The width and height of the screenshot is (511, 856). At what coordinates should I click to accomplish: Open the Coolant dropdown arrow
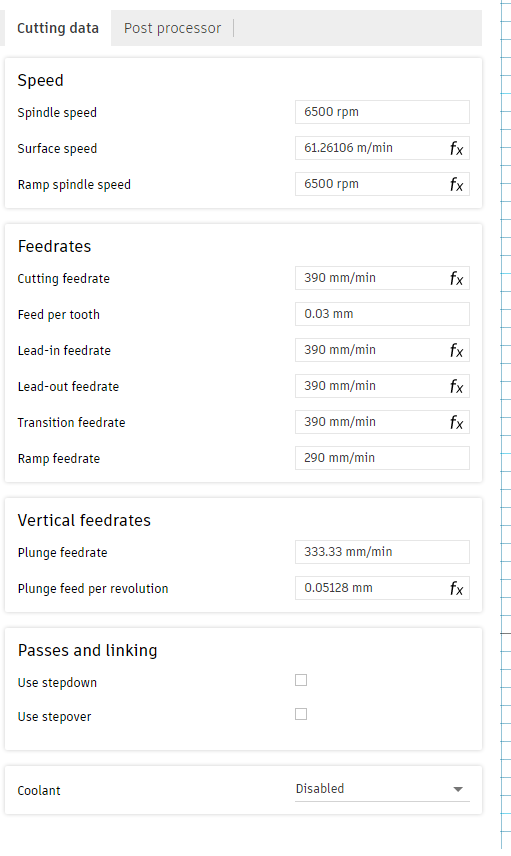tap(458, 789)
